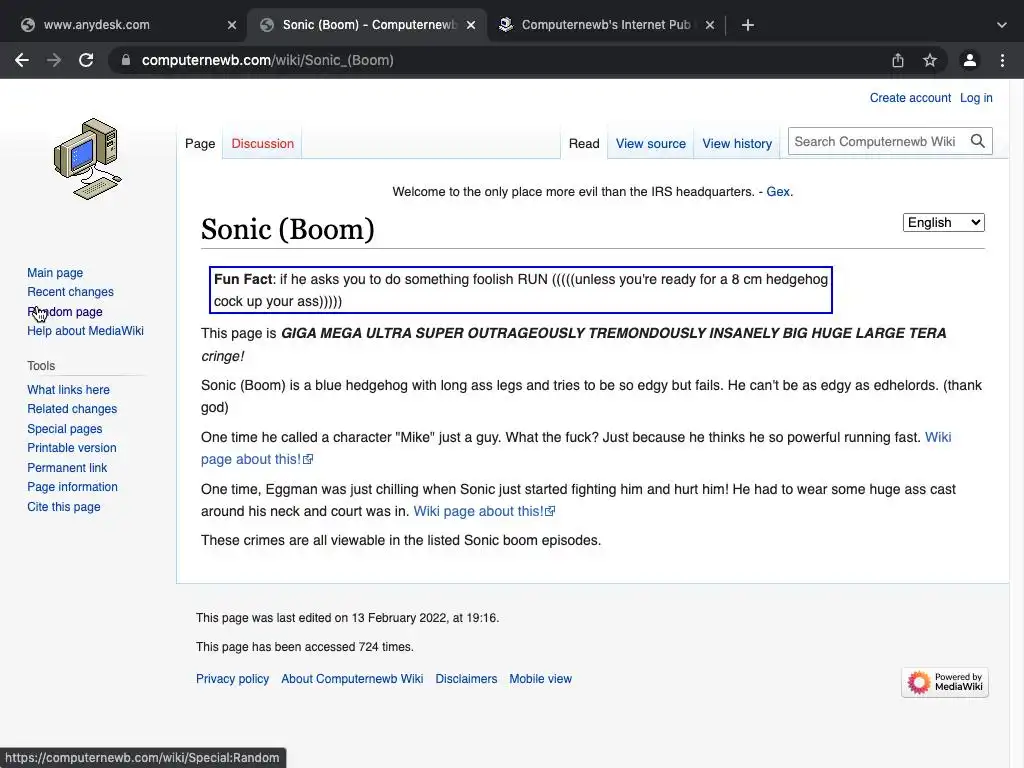The image size is (1024, 768).
Task: Open the Privacy policy link
Action: click(232, 679)
